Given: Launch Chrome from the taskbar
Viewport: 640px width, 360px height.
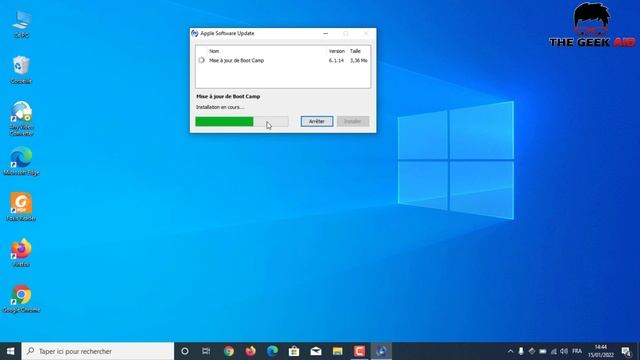Looking at the screenshot, I should pyautogui.click(x=229, y=351).
